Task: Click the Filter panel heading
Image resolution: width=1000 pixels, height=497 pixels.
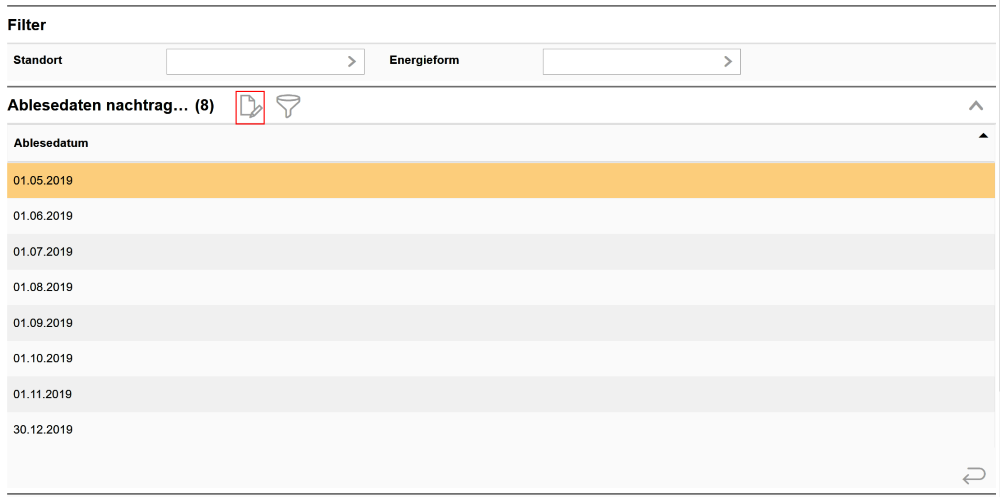Action: point(27,25)
